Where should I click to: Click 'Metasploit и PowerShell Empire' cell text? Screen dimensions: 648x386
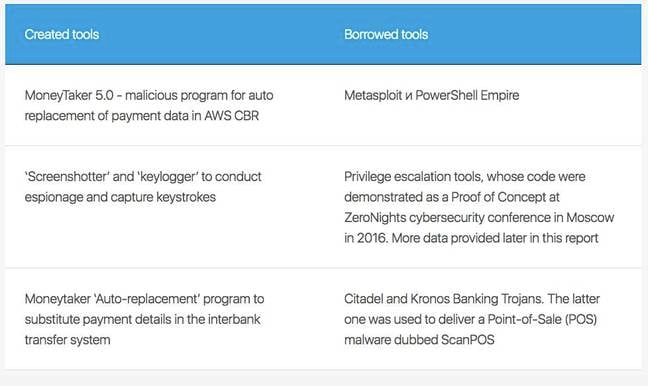(431, 95)
